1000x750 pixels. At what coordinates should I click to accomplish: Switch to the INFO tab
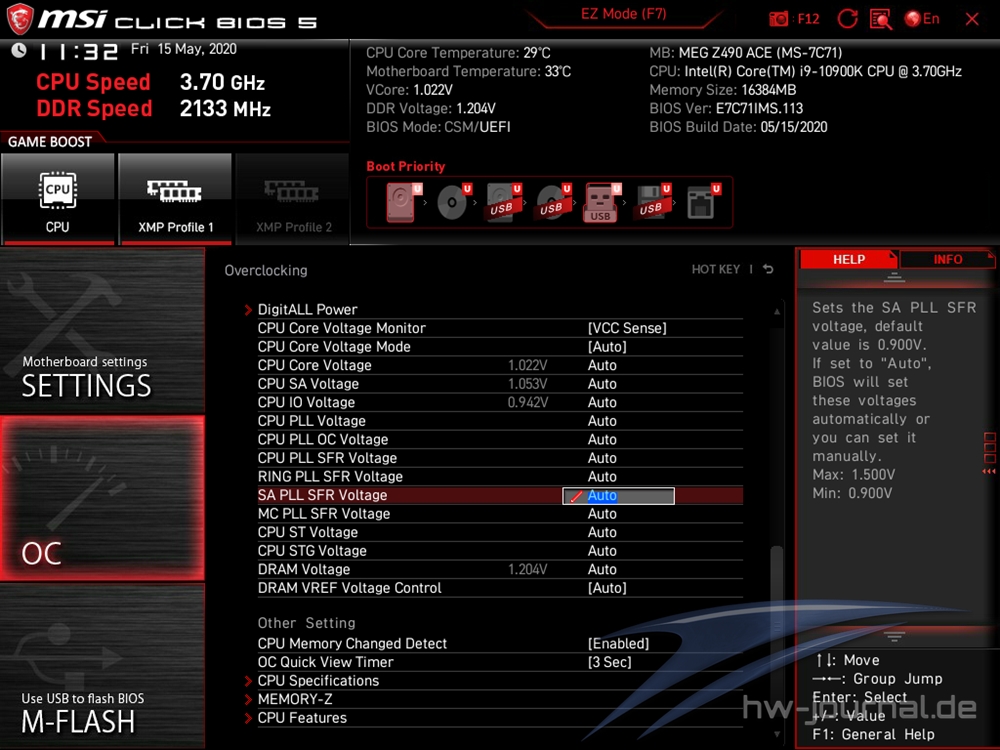click(947, 260)
